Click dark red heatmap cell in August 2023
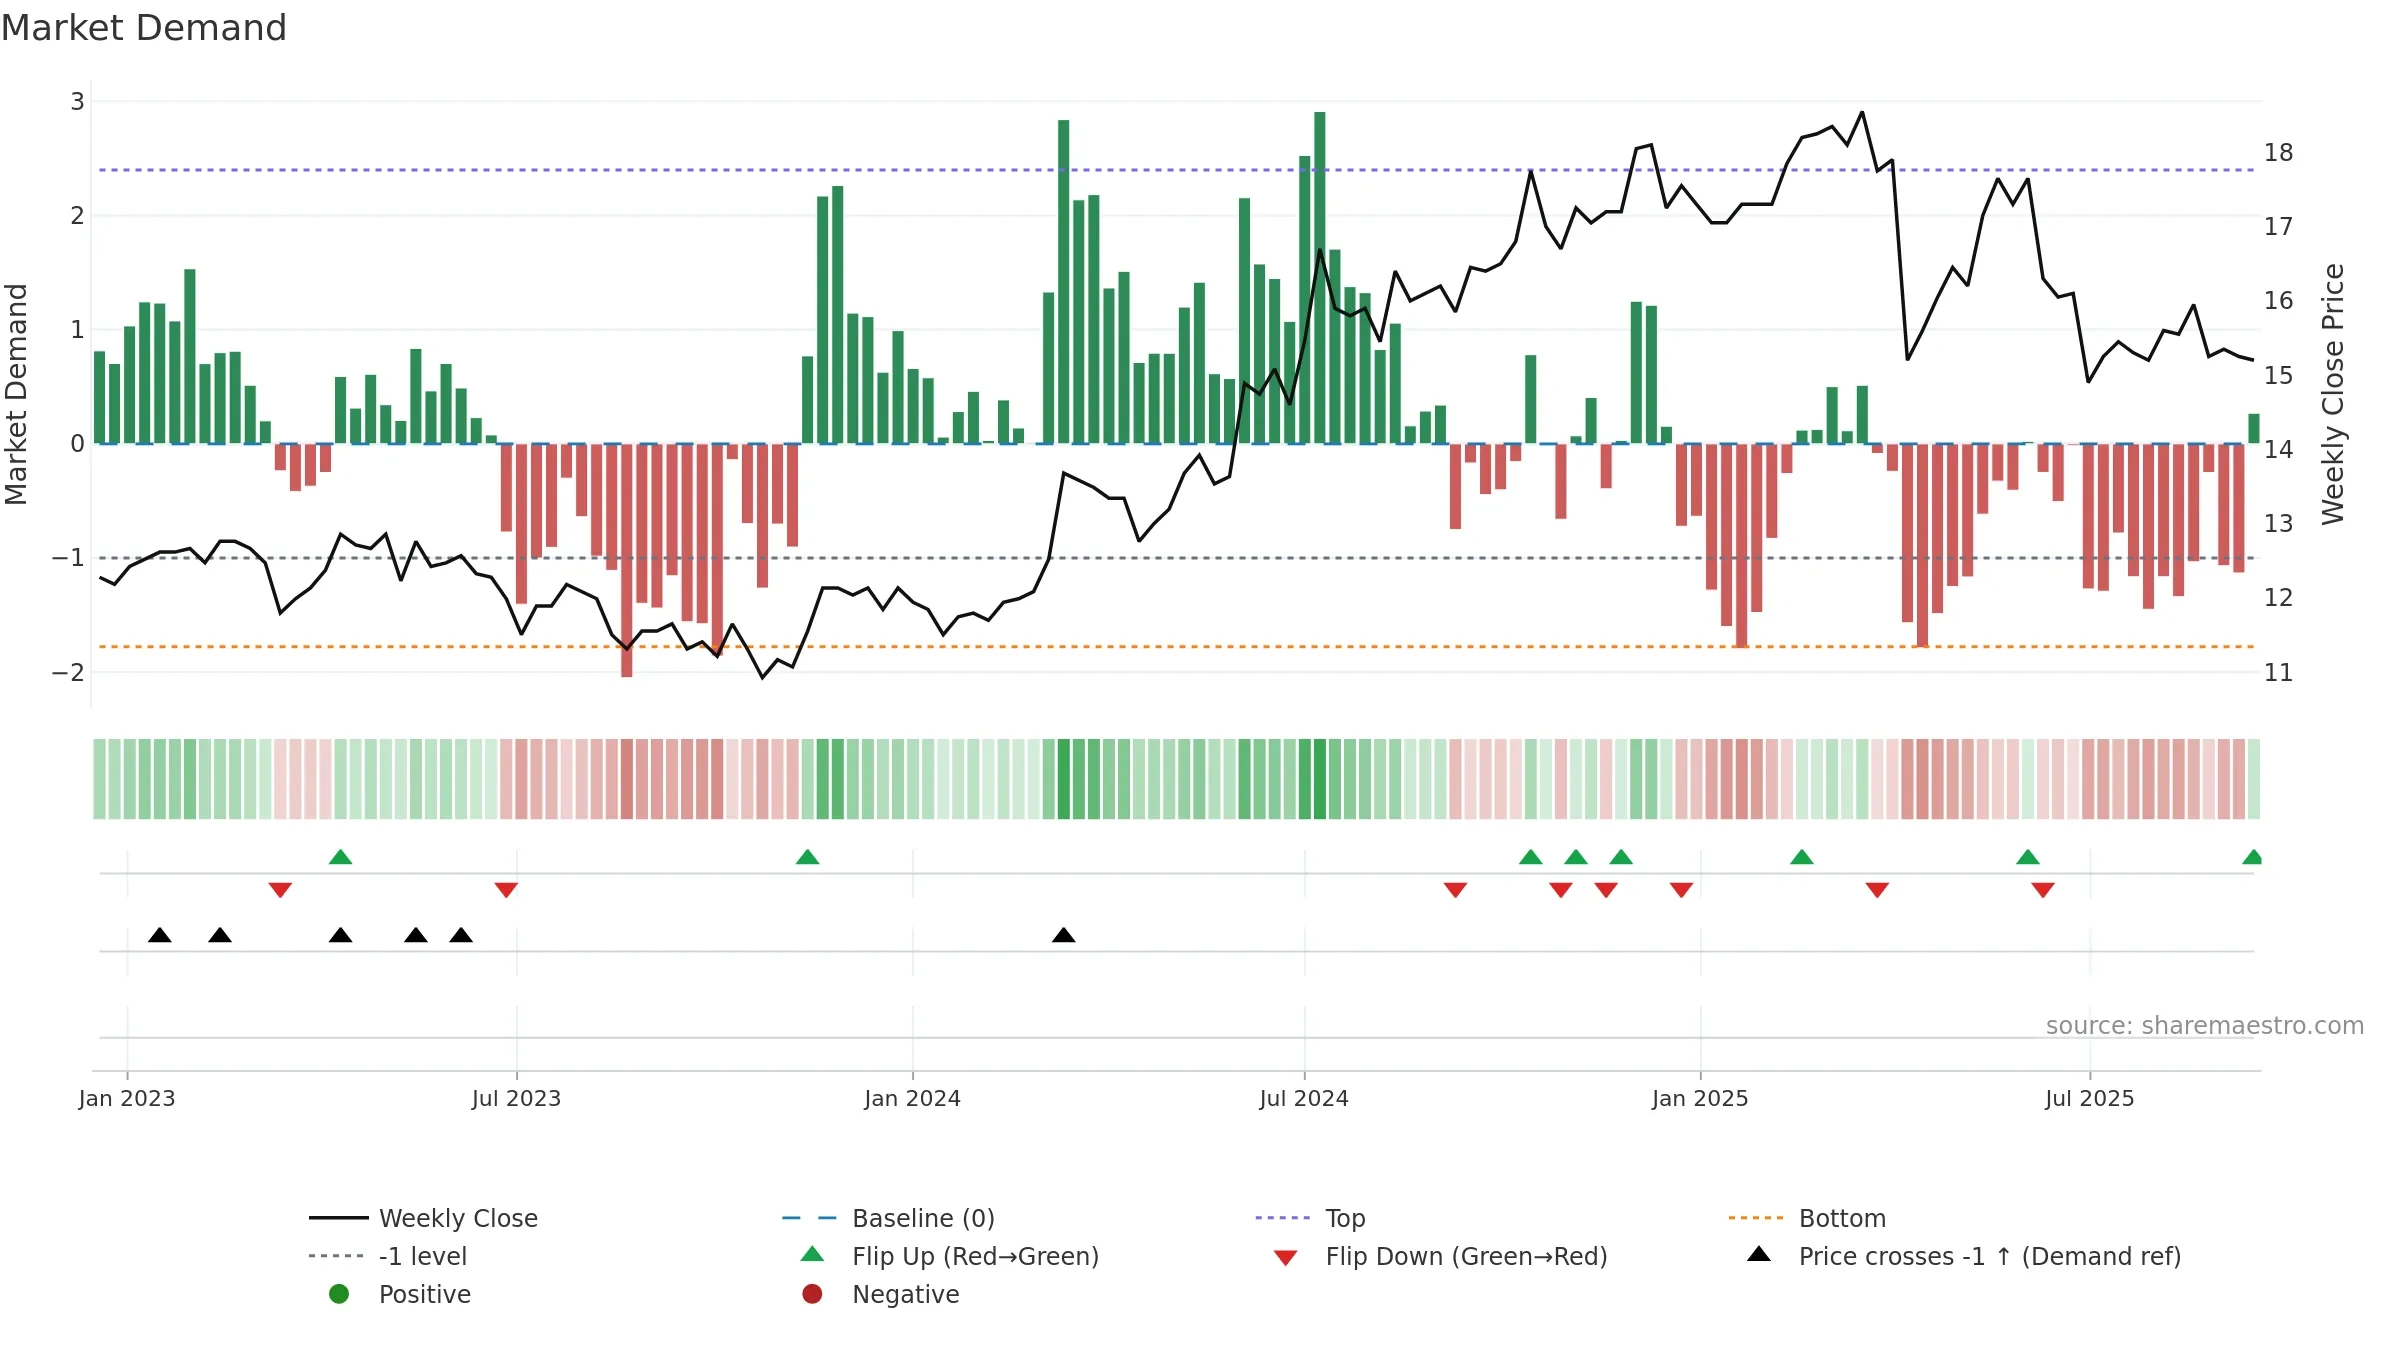The image size is (2400, 1350). tap(627, 779)
